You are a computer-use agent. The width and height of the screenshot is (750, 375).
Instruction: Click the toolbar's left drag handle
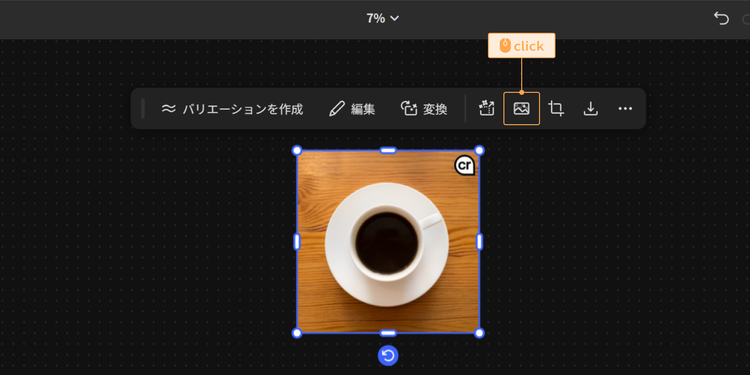point(143,109)
